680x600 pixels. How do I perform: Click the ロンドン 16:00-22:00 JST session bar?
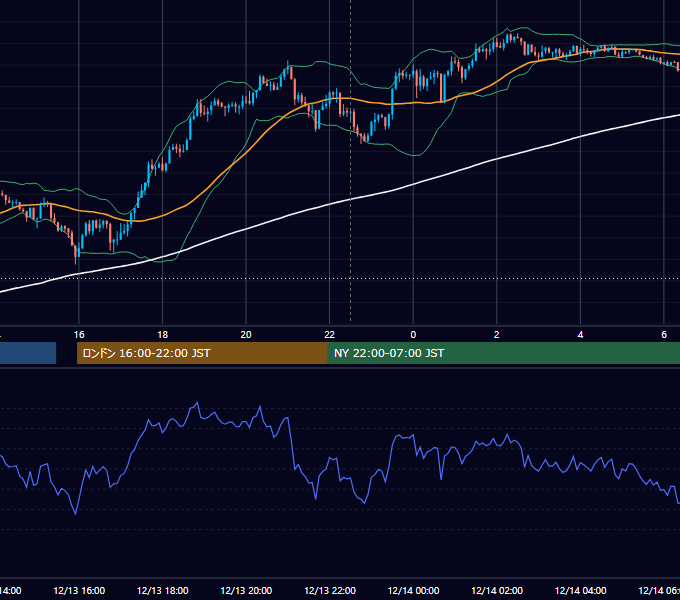(202, 353)
